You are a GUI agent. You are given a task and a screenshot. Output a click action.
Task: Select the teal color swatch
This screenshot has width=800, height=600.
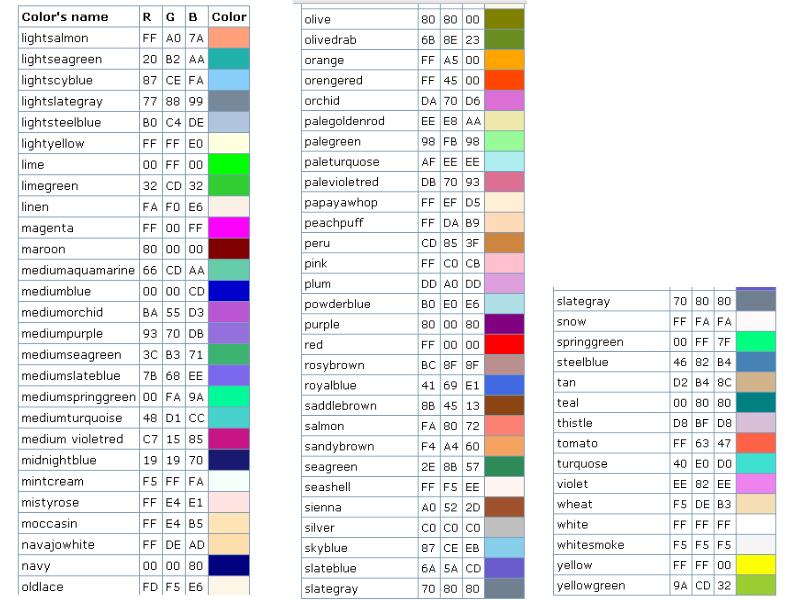tap(756, 403)
